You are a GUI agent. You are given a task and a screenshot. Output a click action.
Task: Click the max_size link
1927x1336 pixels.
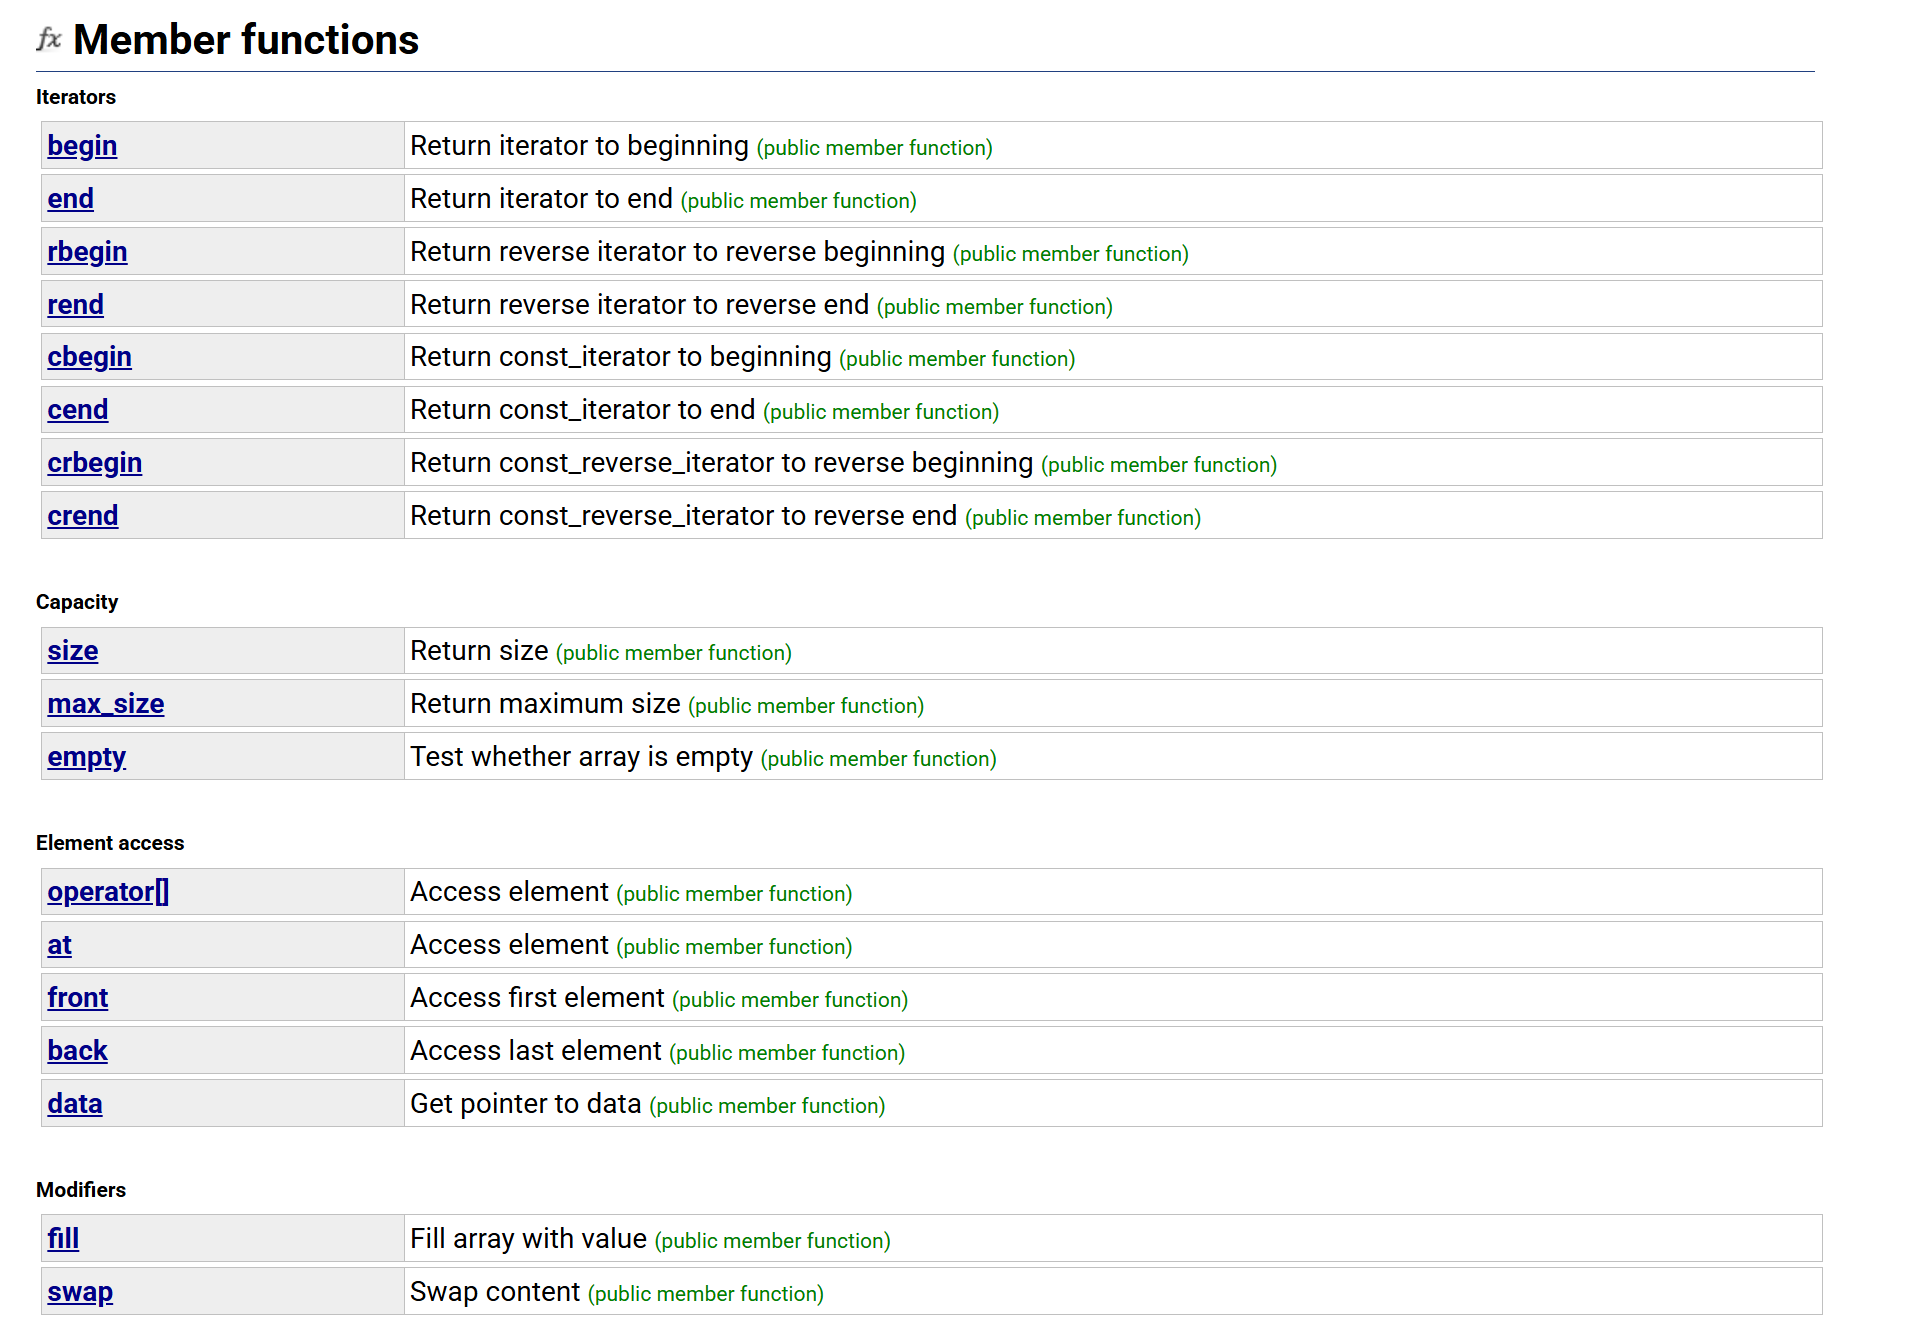pyautogui.click(x=105, y=704)
